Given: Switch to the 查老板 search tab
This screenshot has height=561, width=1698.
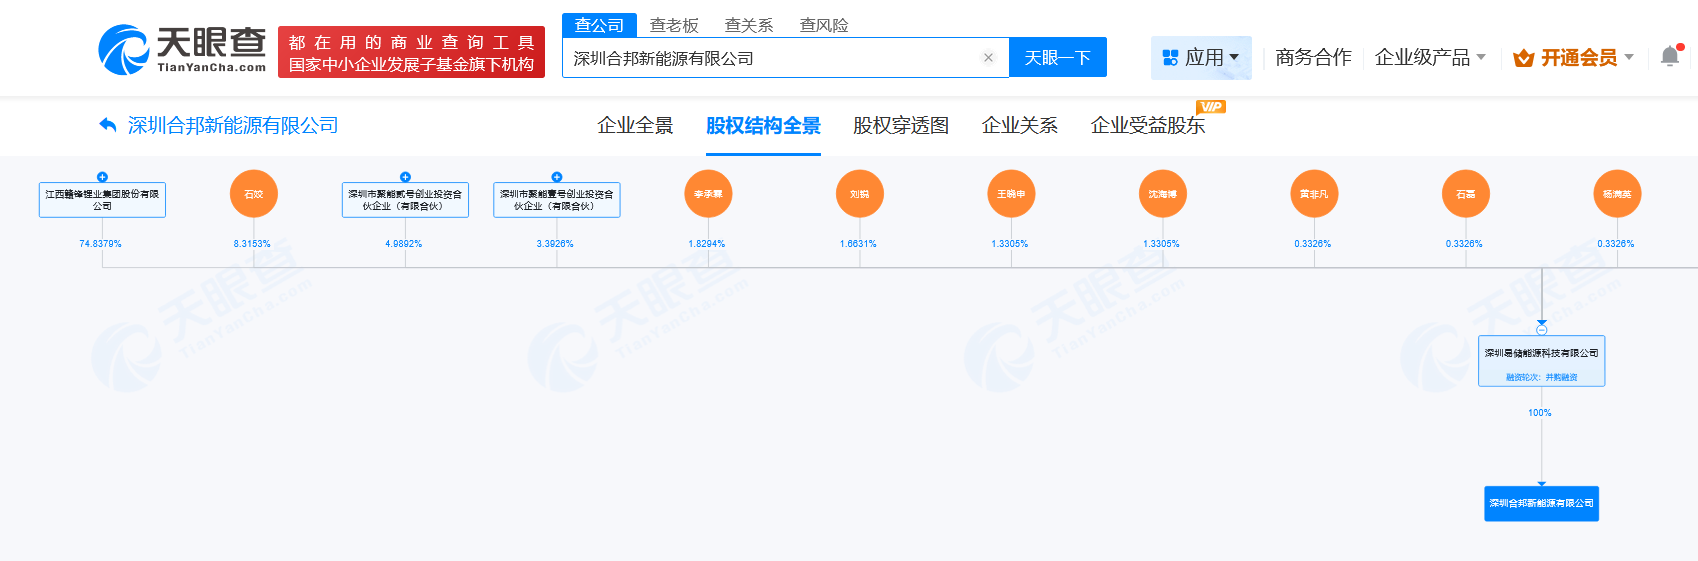Looking at the screenshot, I should tap(674, 25).
